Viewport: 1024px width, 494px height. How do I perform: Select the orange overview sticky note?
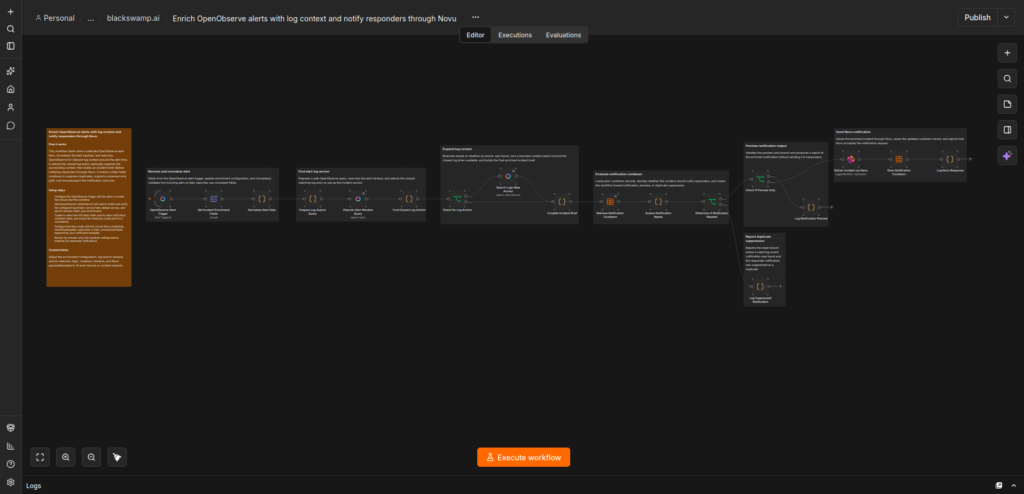pyautogui.click(x=89, y=207)
